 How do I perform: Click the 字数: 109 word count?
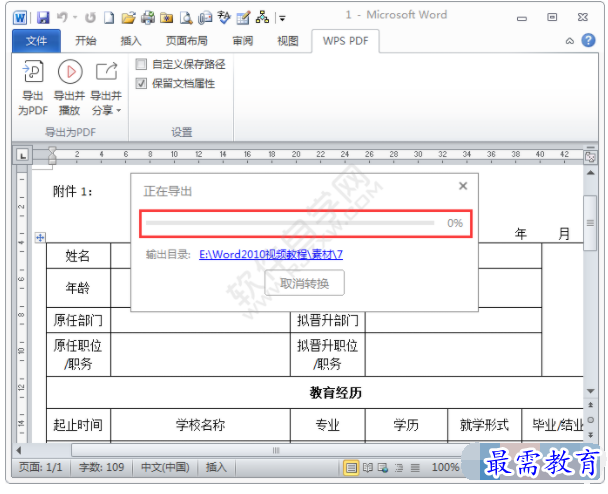pos(102,467)
